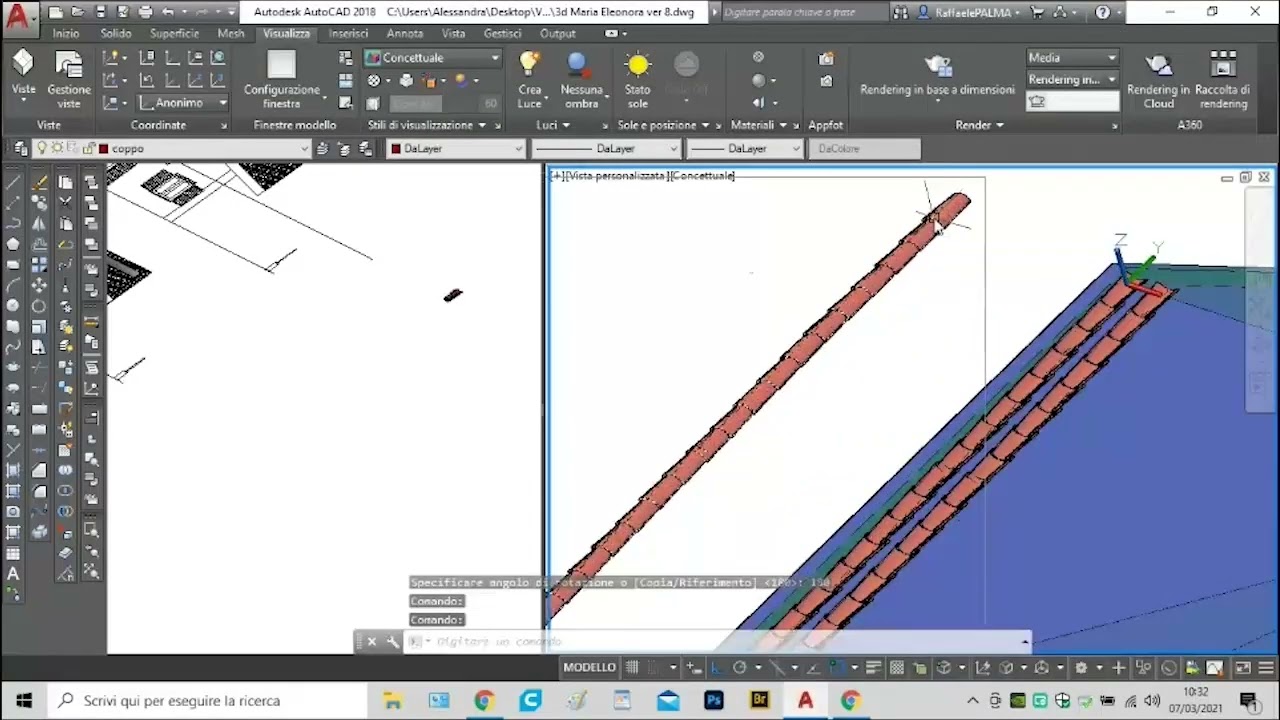Toggle layer on/off bulb for coppo layer
The image size is (1280, 720).
[42, 148]
